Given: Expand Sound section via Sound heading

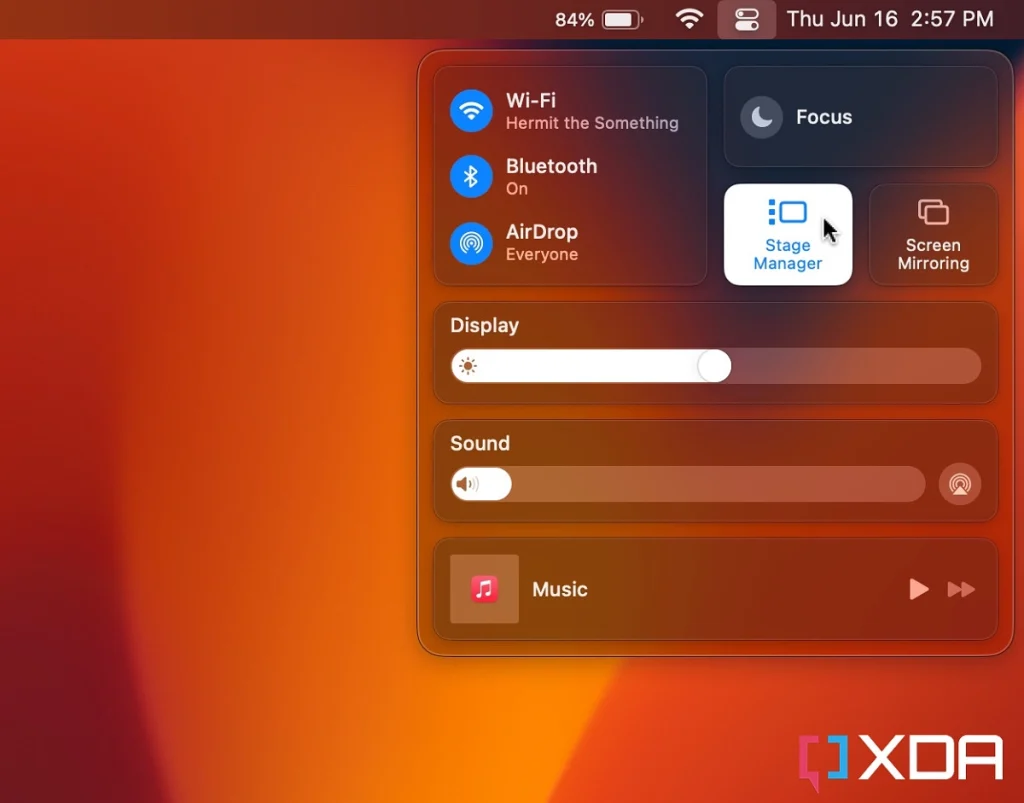Looking at the screenshot, I should pyautogui.click(x=479, y=443).
